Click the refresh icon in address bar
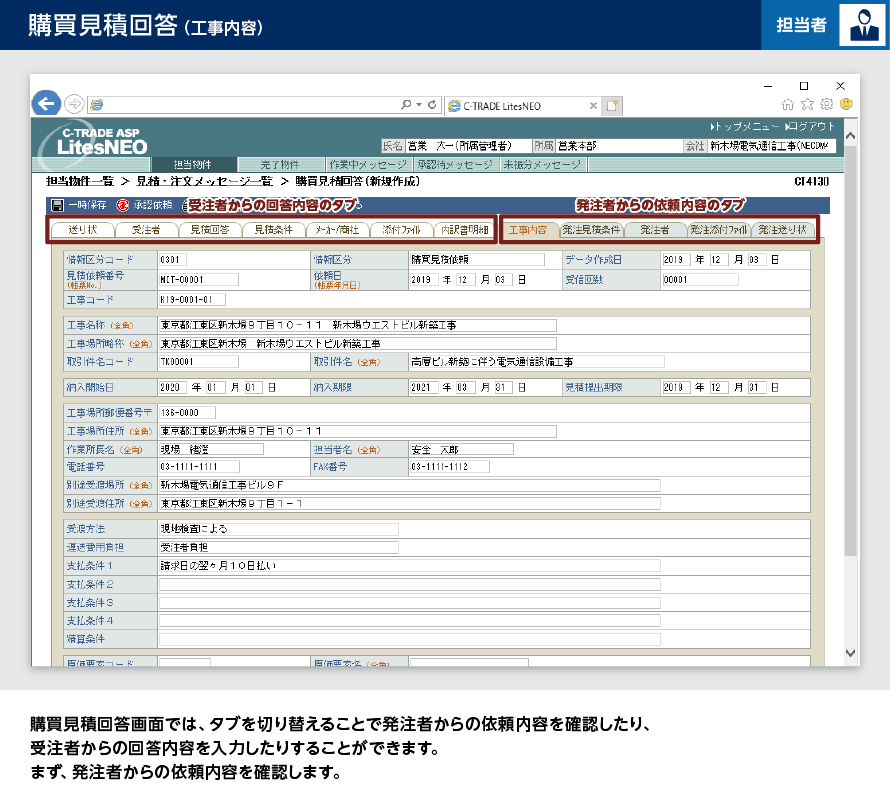Image resolution: width=890 pixels, height=810 pixels. tap(431, 104)
